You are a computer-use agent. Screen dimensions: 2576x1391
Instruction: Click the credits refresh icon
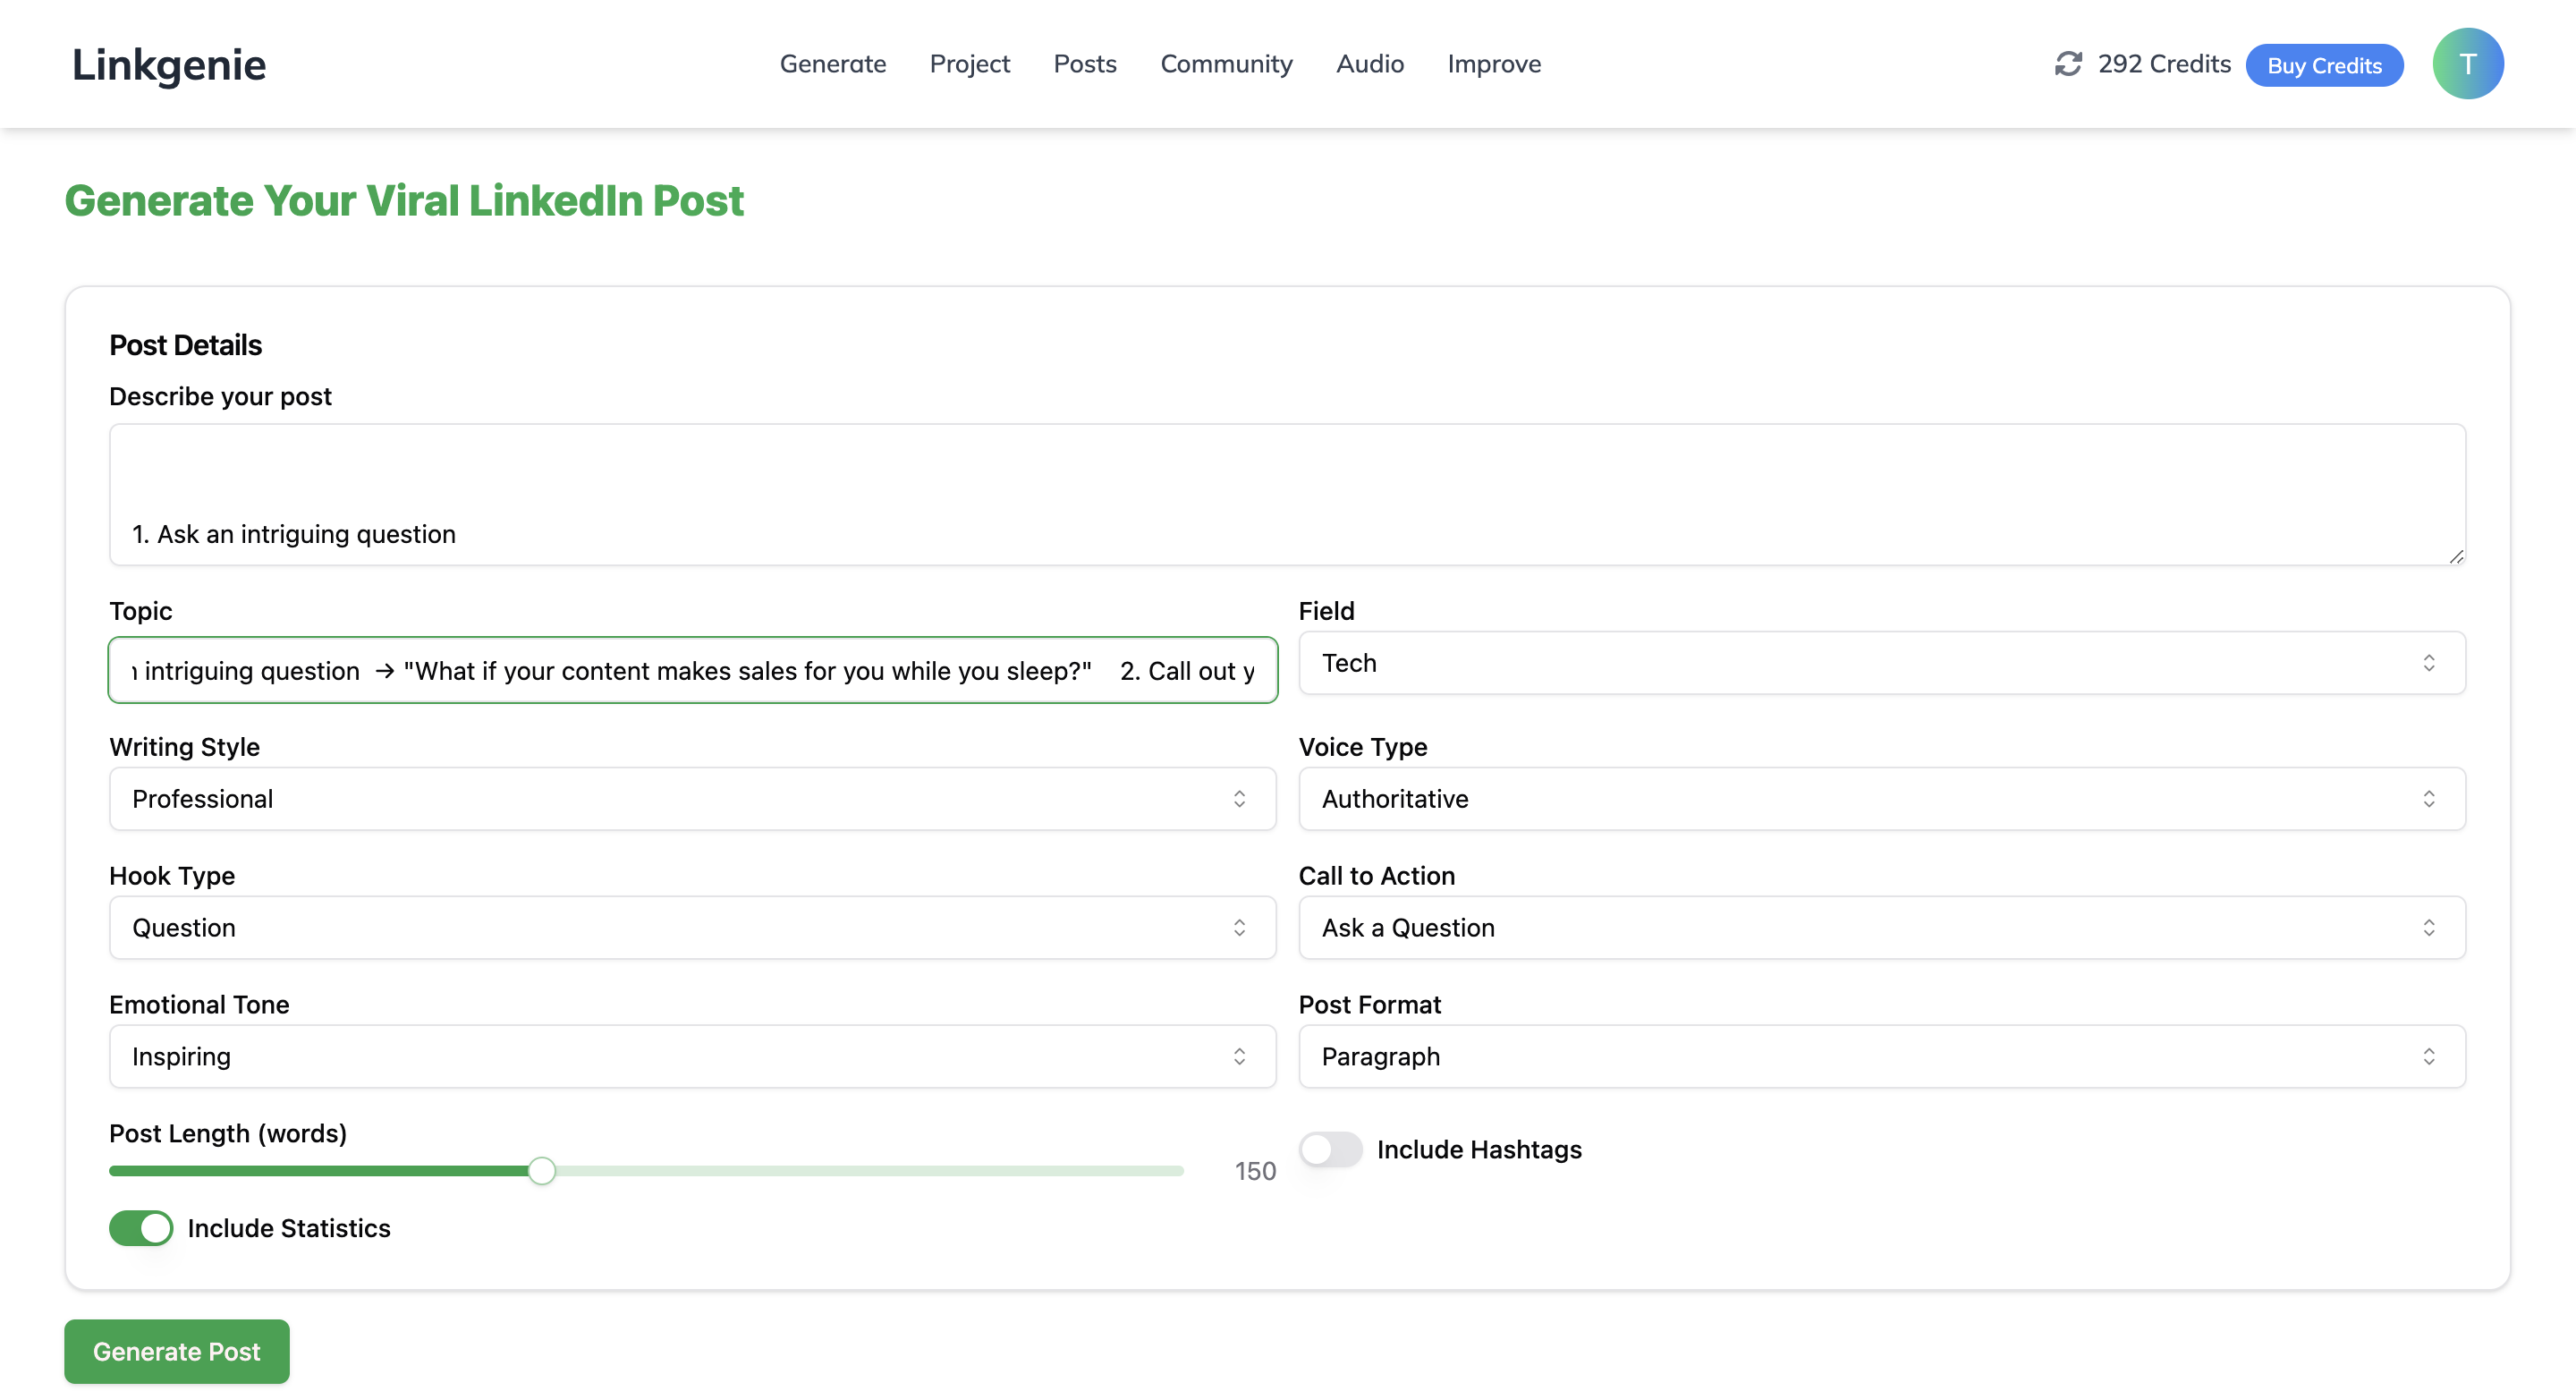(2068, 64)
